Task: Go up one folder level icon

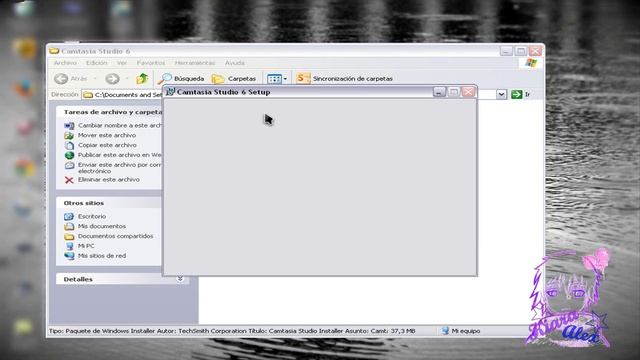Action: tap(142, 78)
